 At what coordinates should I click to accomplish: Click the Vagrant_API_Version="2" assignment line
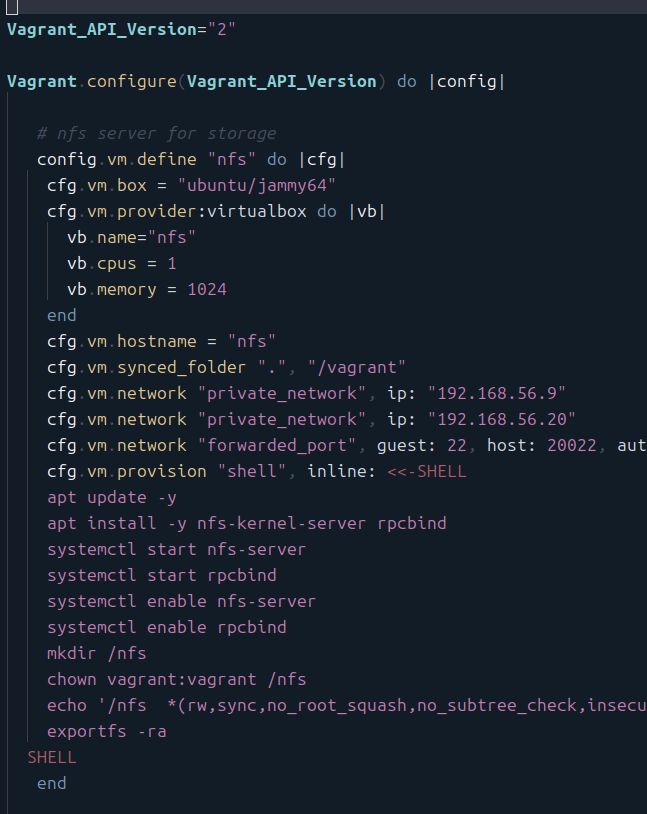pyautogui.click(x=120, y=29)
